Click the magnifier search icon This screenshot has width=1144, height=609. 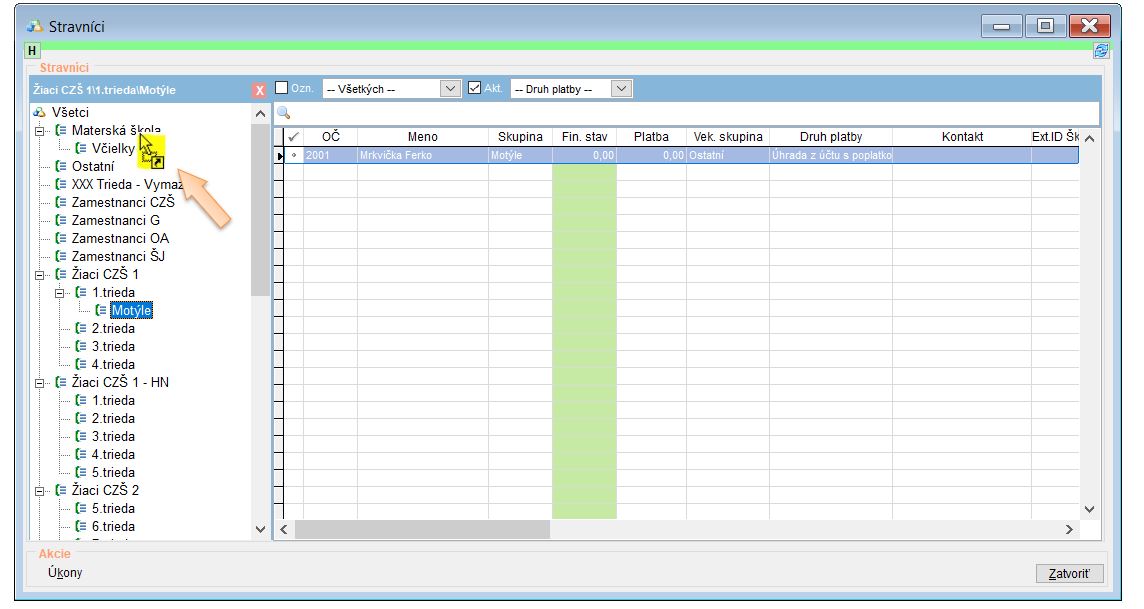[284, 113]
